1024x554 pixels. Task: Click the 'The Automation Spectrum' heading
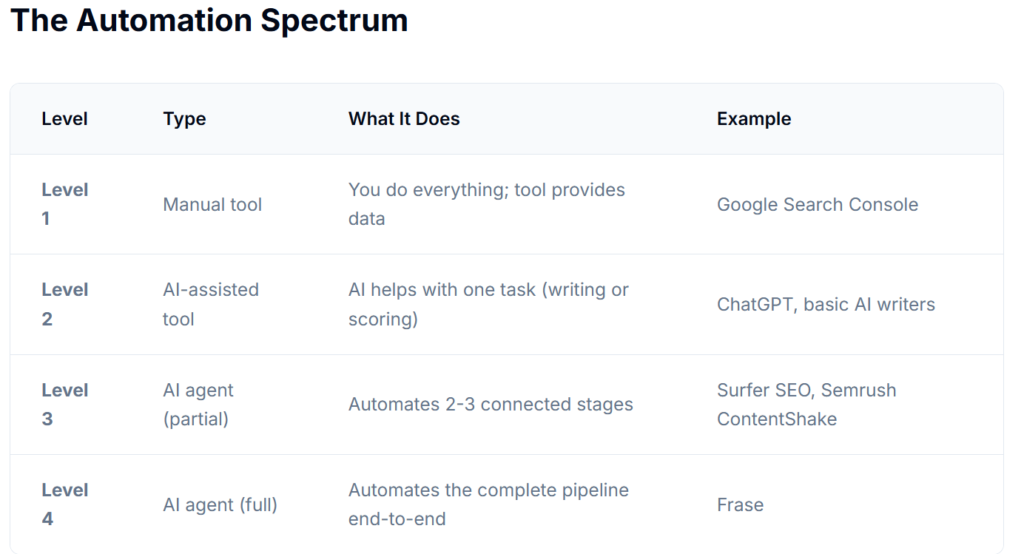(x=209, y=21)
